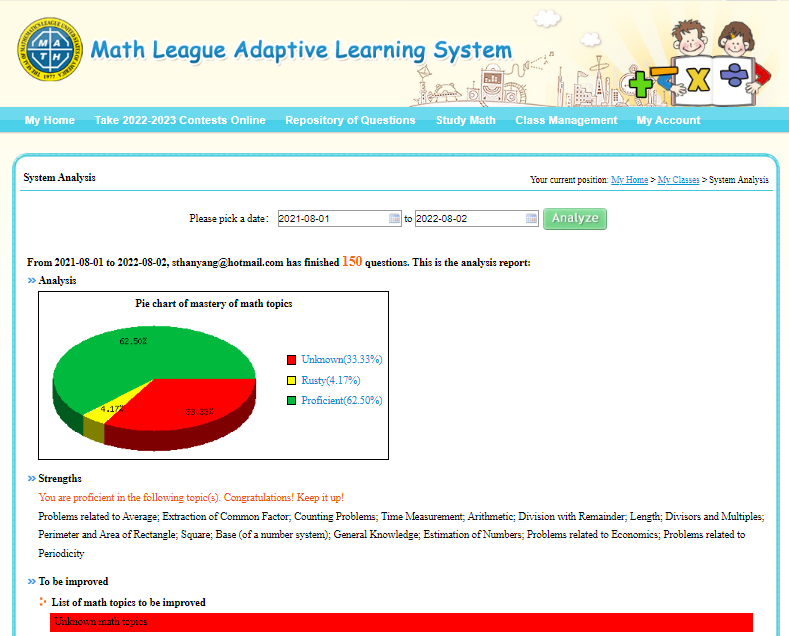Click the Problems related to Average topic
Screen dimensions: 789x636
[98, 517]
